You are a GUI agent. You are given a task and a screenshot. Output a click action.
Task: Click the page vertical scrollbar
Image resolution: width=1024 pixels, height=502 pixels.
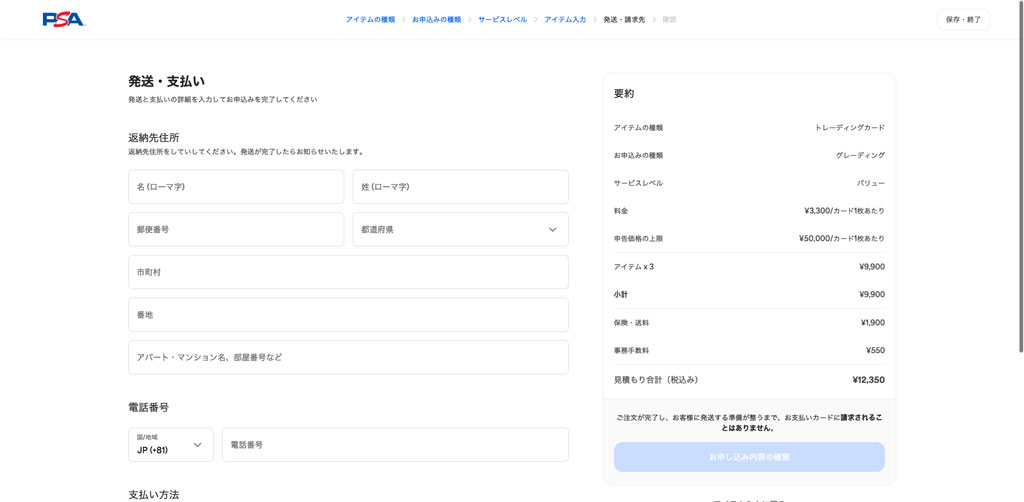(1021, 176)
